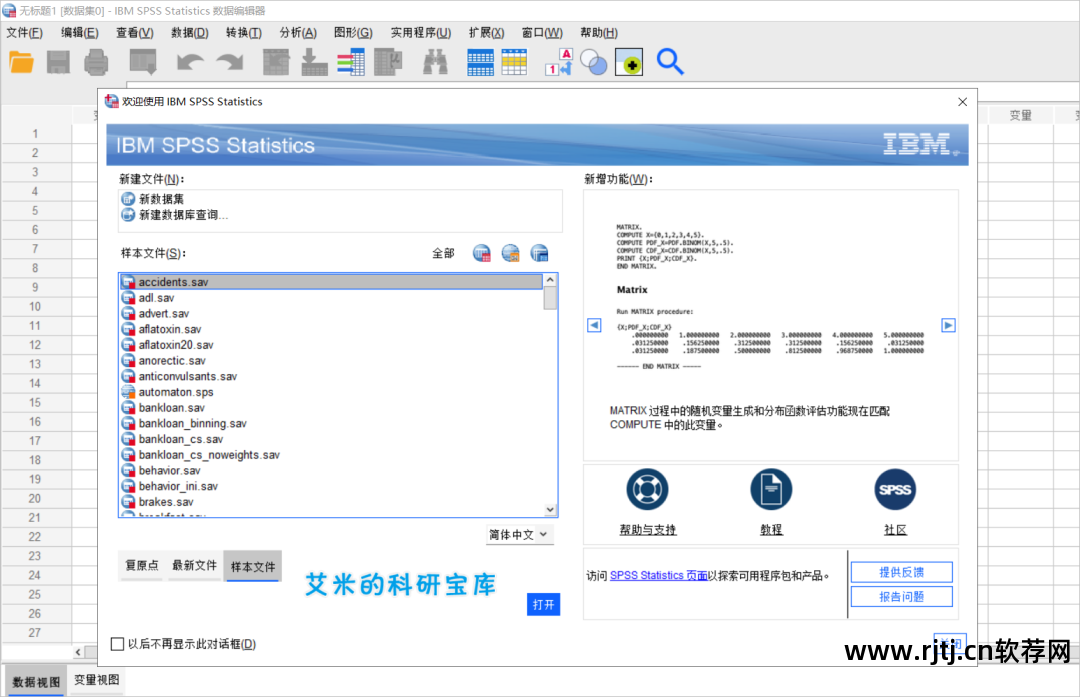The height and width of the screenshot is (697, 1080).
Task: Click row 5 header in data grid
Action: click(x=35, y=211)
